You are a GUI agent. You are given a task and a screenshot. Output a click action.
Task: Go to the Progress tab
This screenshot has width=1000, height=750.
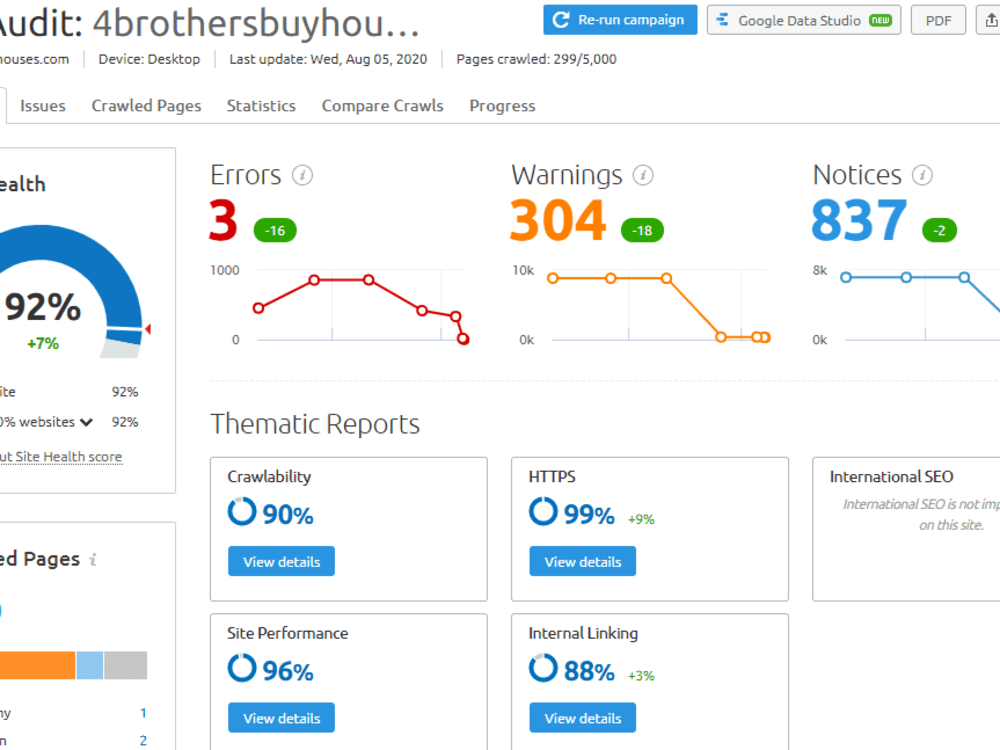pyautogui.click(x=503, y=106)
